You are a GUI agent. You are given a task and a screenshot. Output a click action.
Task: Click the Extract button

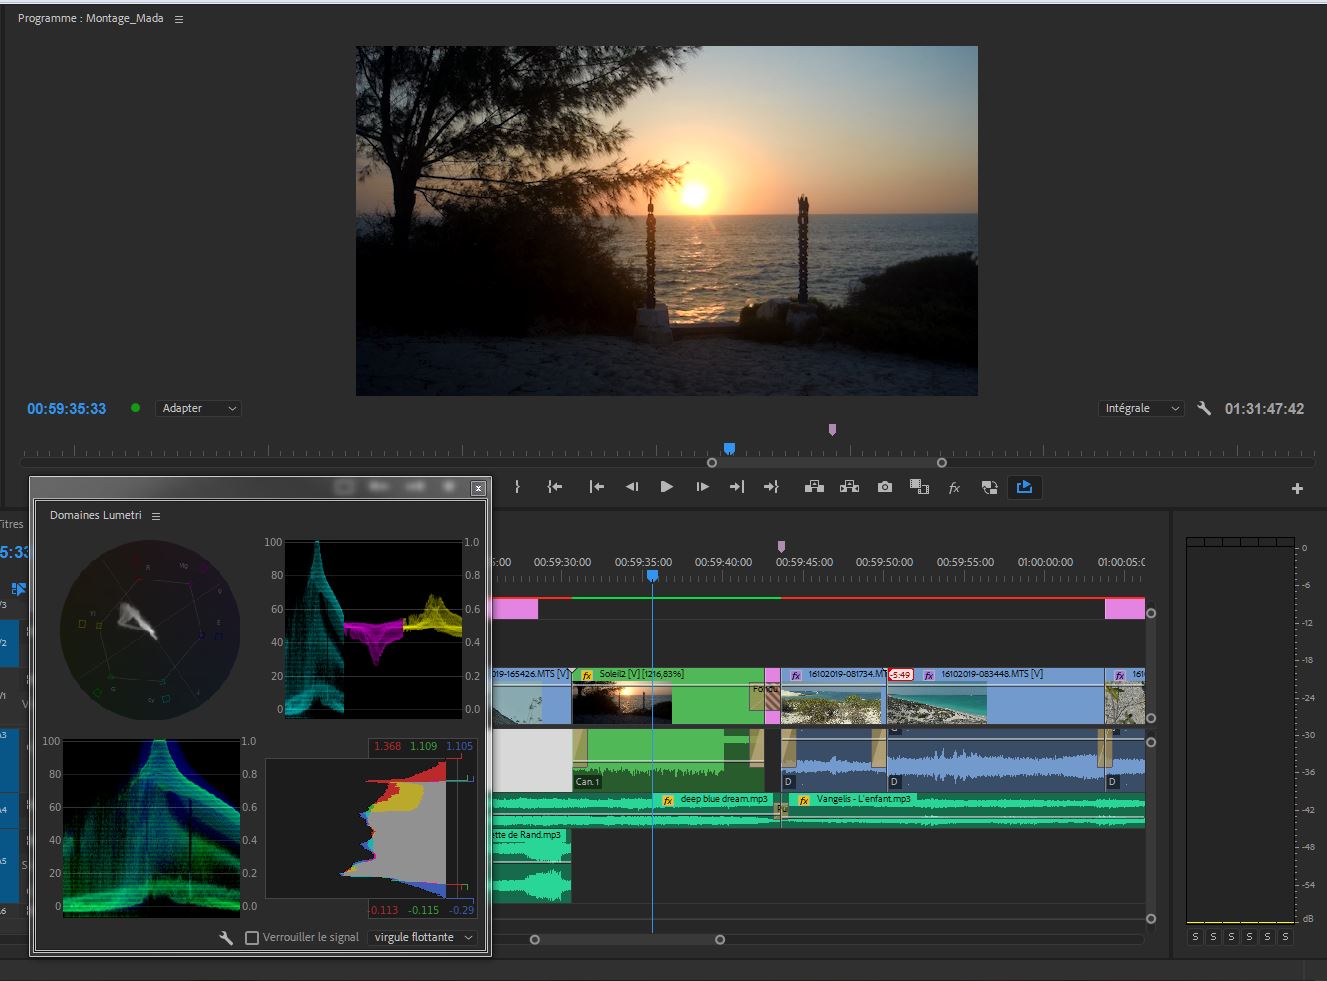coord(849,487)
